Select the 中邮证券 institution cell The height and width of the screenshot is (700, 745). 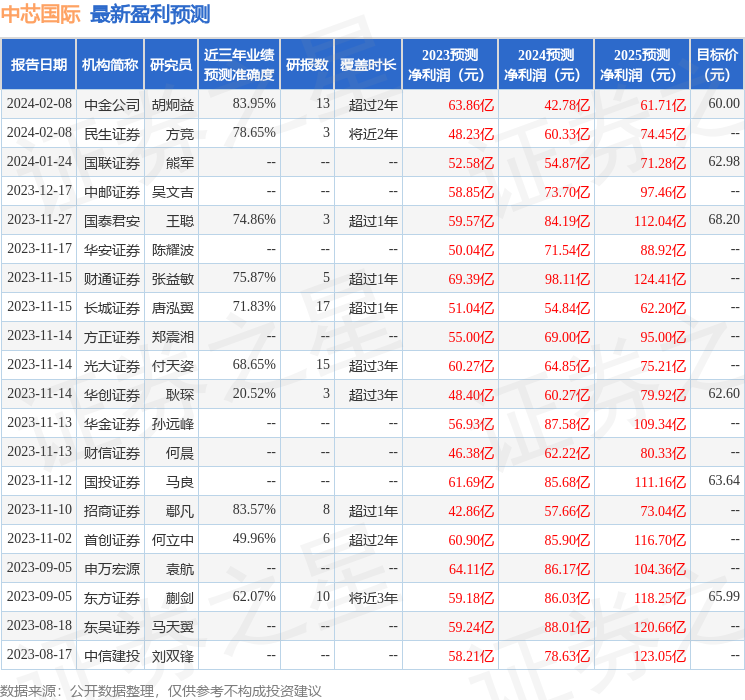[x=112, y=192]
